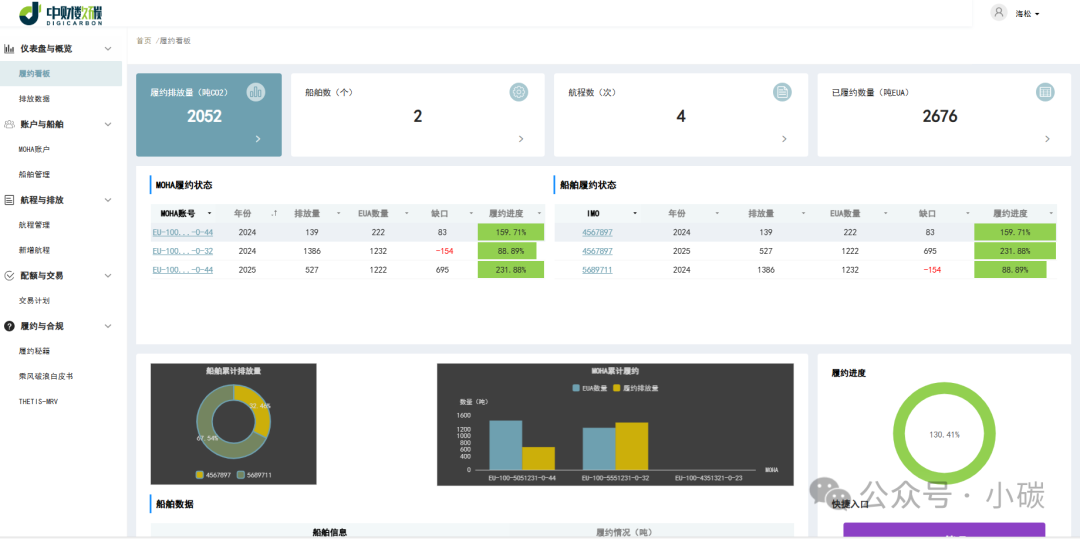The height and width of the screenshot is (539, 1080).
Task: Click the document icon on 航程数 card
Action: click(x=782, y=92)
